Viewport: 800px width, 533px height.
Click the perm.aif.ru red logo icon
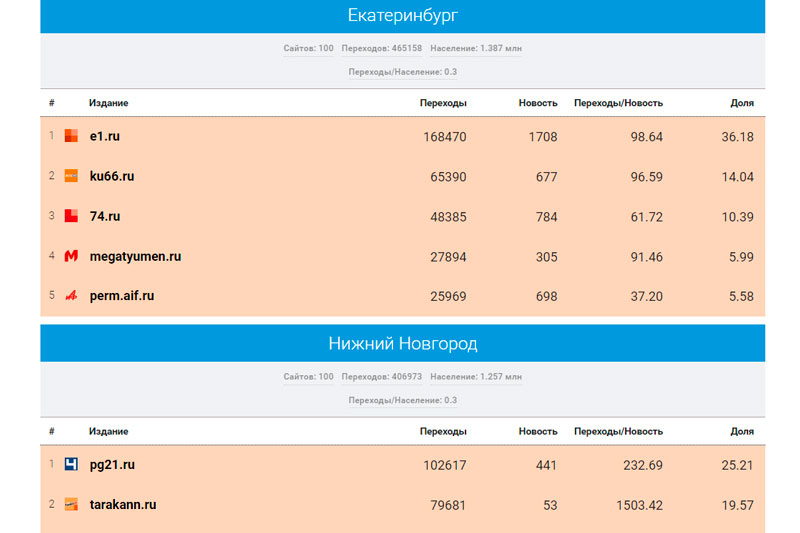coord(71,296)
